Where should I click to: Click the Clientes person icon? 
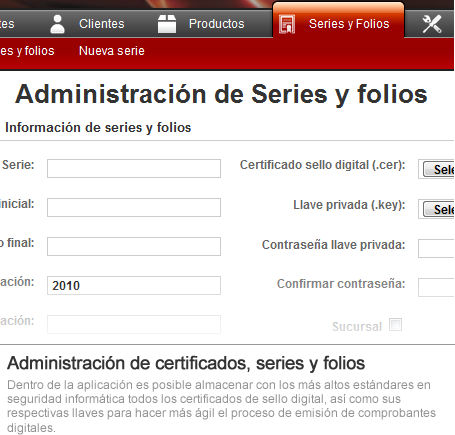coord(57,24)
